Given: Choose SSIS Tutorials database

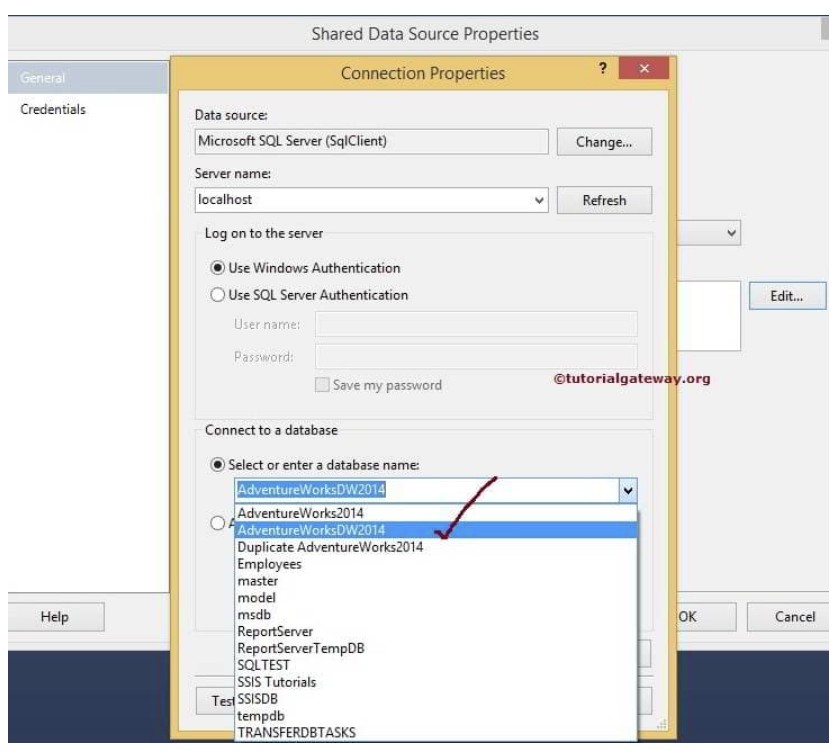Looking at the screenshot, I should pos(436,682).
